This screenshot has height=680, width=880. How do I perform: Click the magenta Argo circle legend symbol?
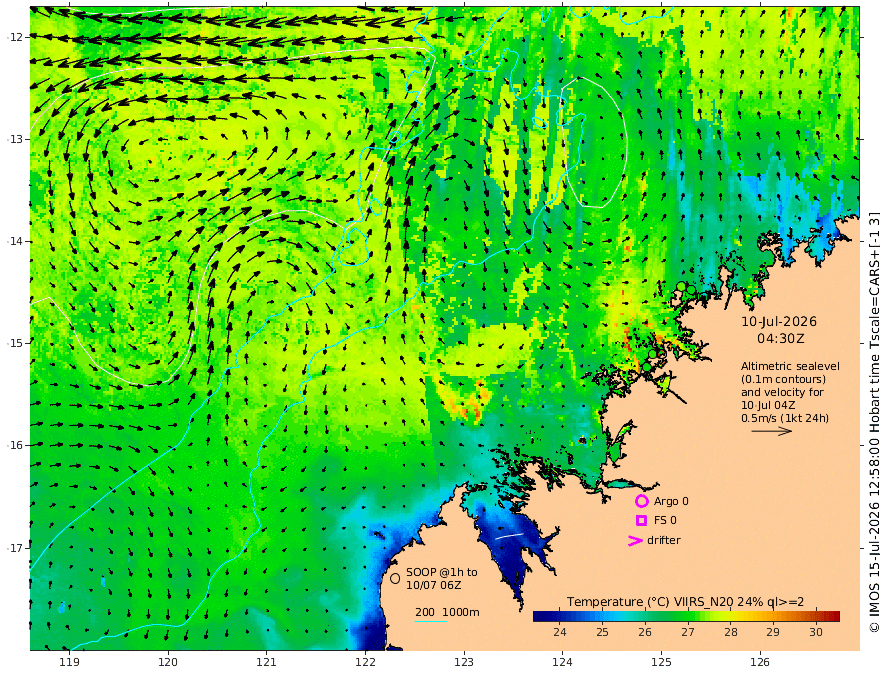pyautogui.click(x=641, y=501)
